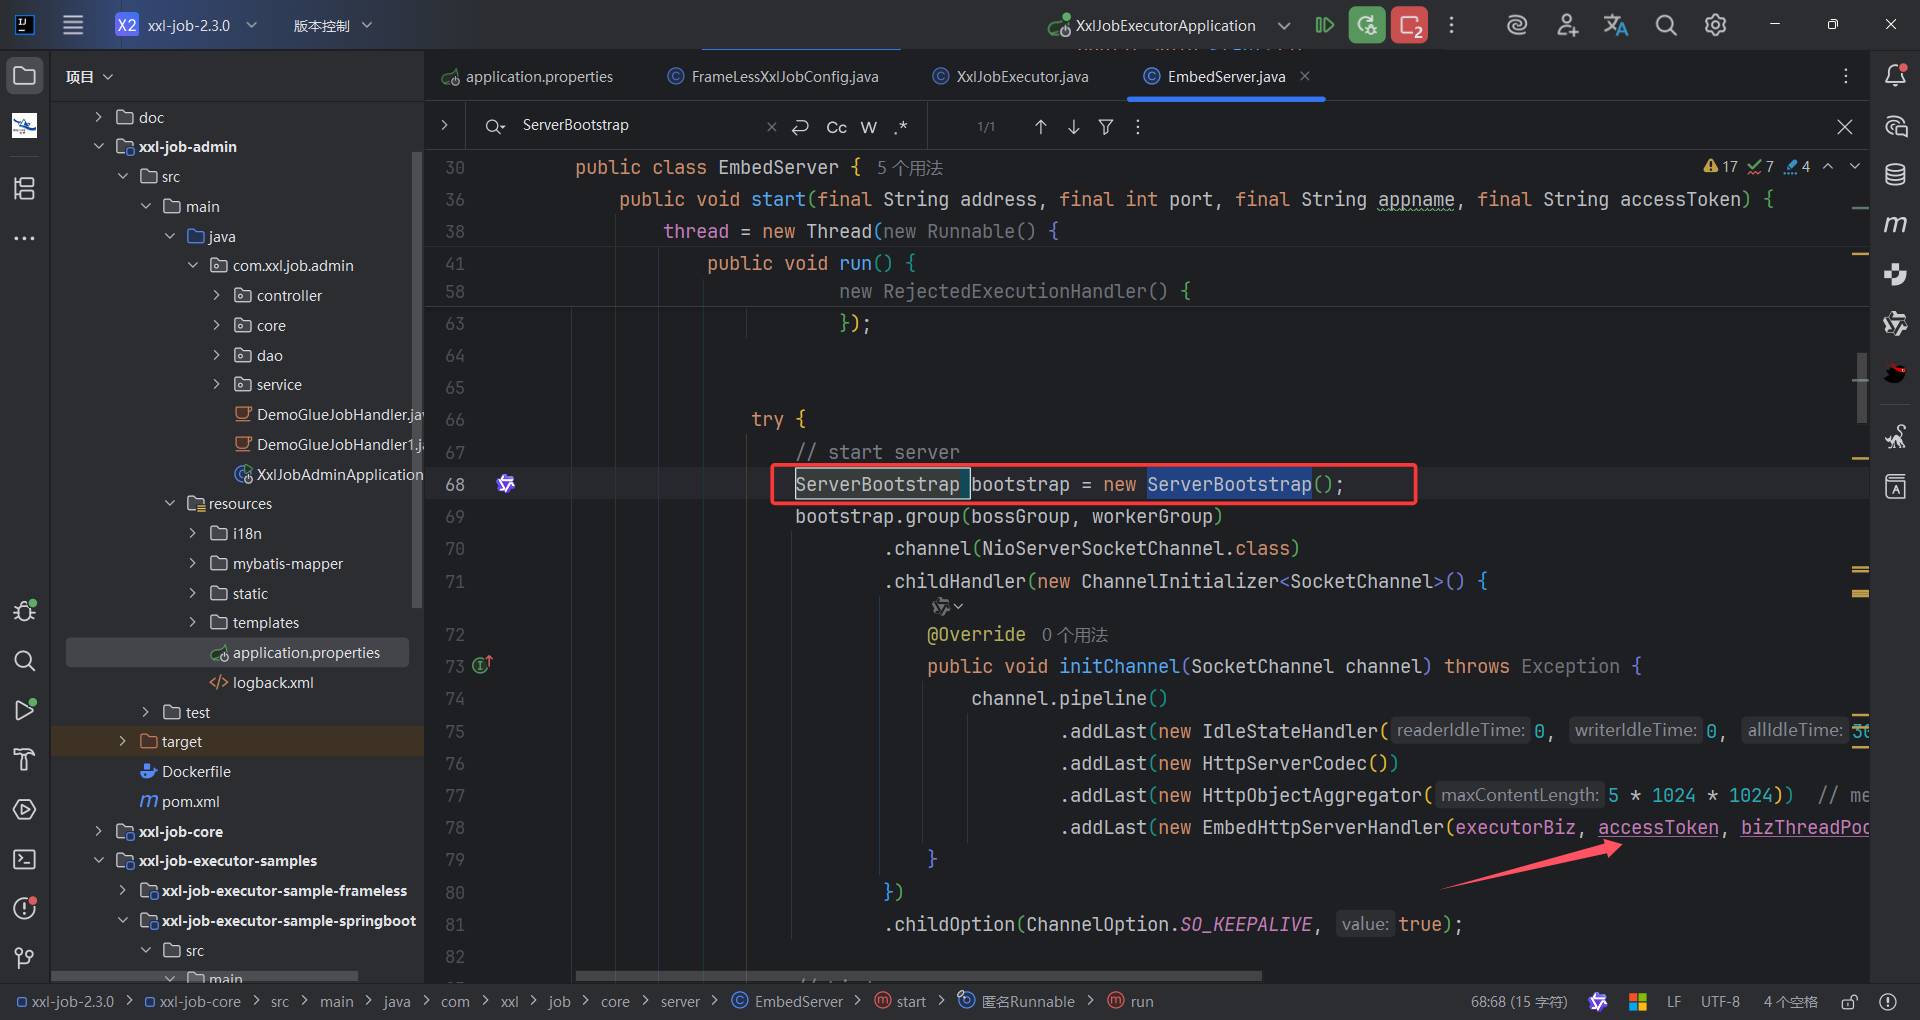Expand the service package
Image resolution: width=1920 pixels, height=1020 pixels.
217,384
